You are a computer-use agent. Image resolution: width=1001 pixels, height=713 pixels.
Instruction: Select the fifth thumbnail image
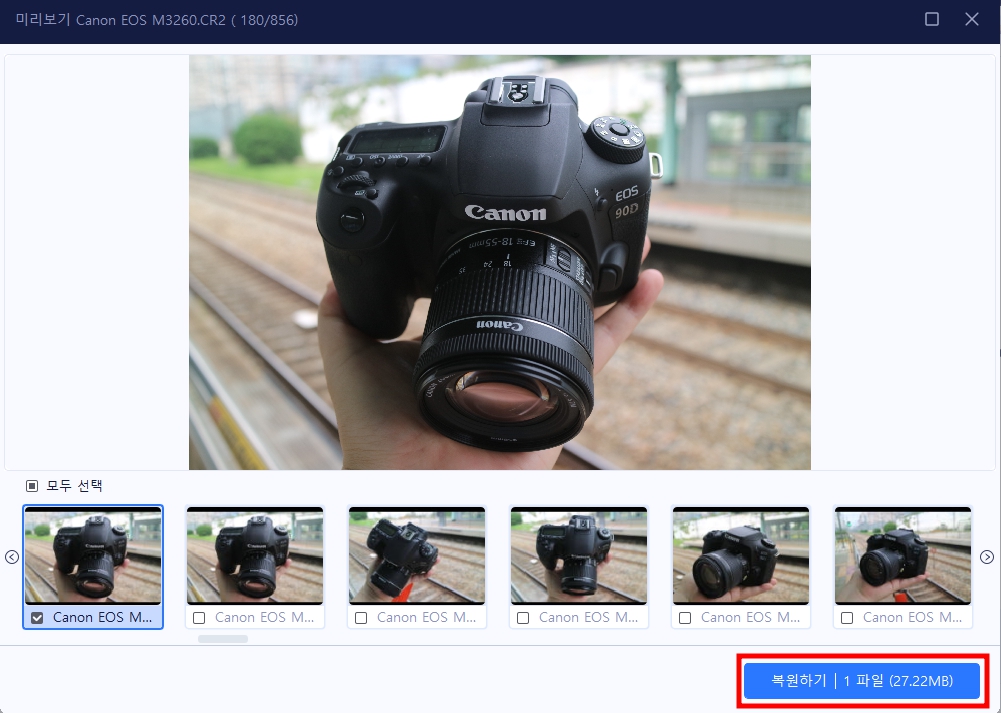point(742,555)
